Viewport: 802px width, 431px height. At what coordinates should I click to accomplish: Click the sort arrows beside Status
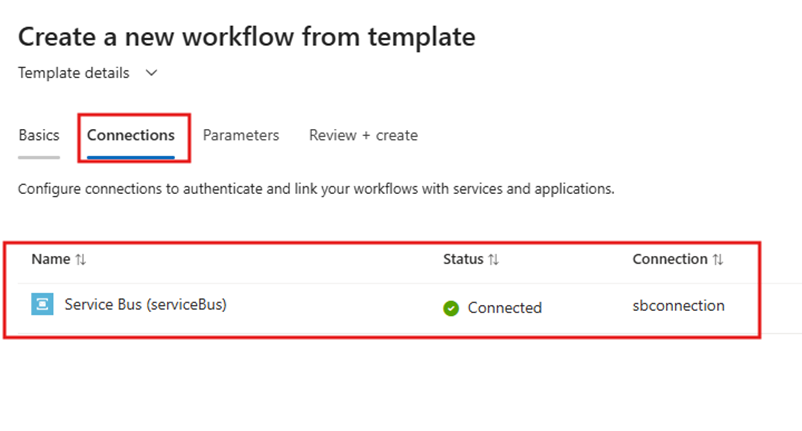[494, 260]
